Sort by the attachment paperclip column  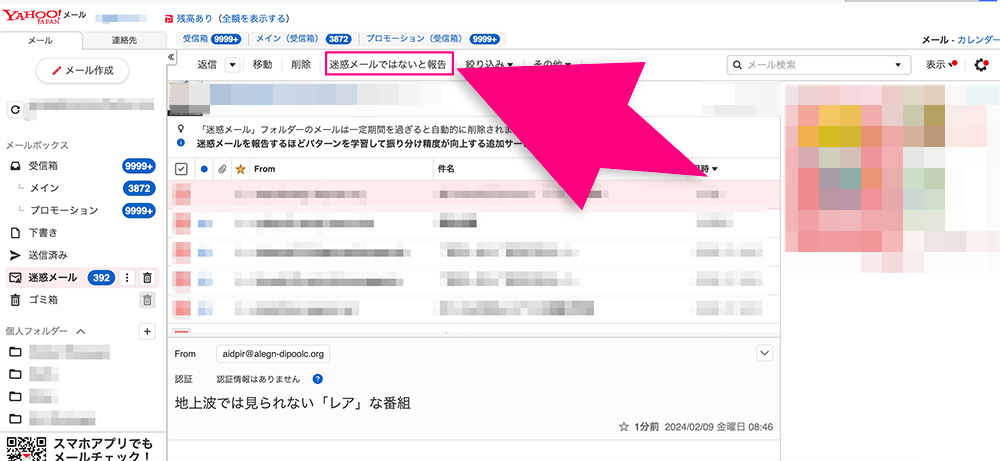(x=222, y=169)
